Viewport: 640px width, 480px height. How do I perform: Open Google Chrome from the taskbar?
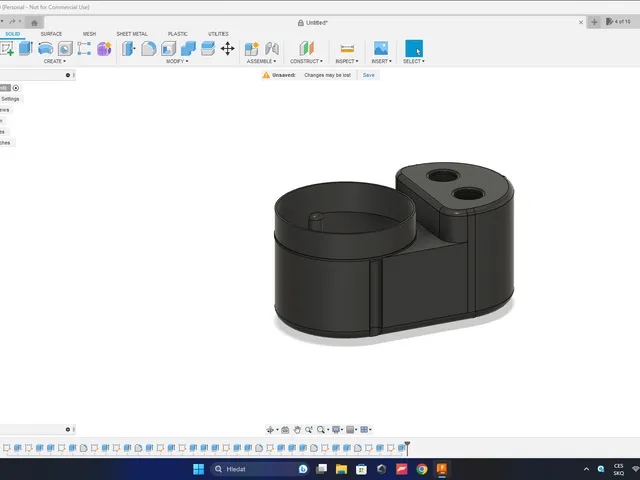click(x=422, y=469)
